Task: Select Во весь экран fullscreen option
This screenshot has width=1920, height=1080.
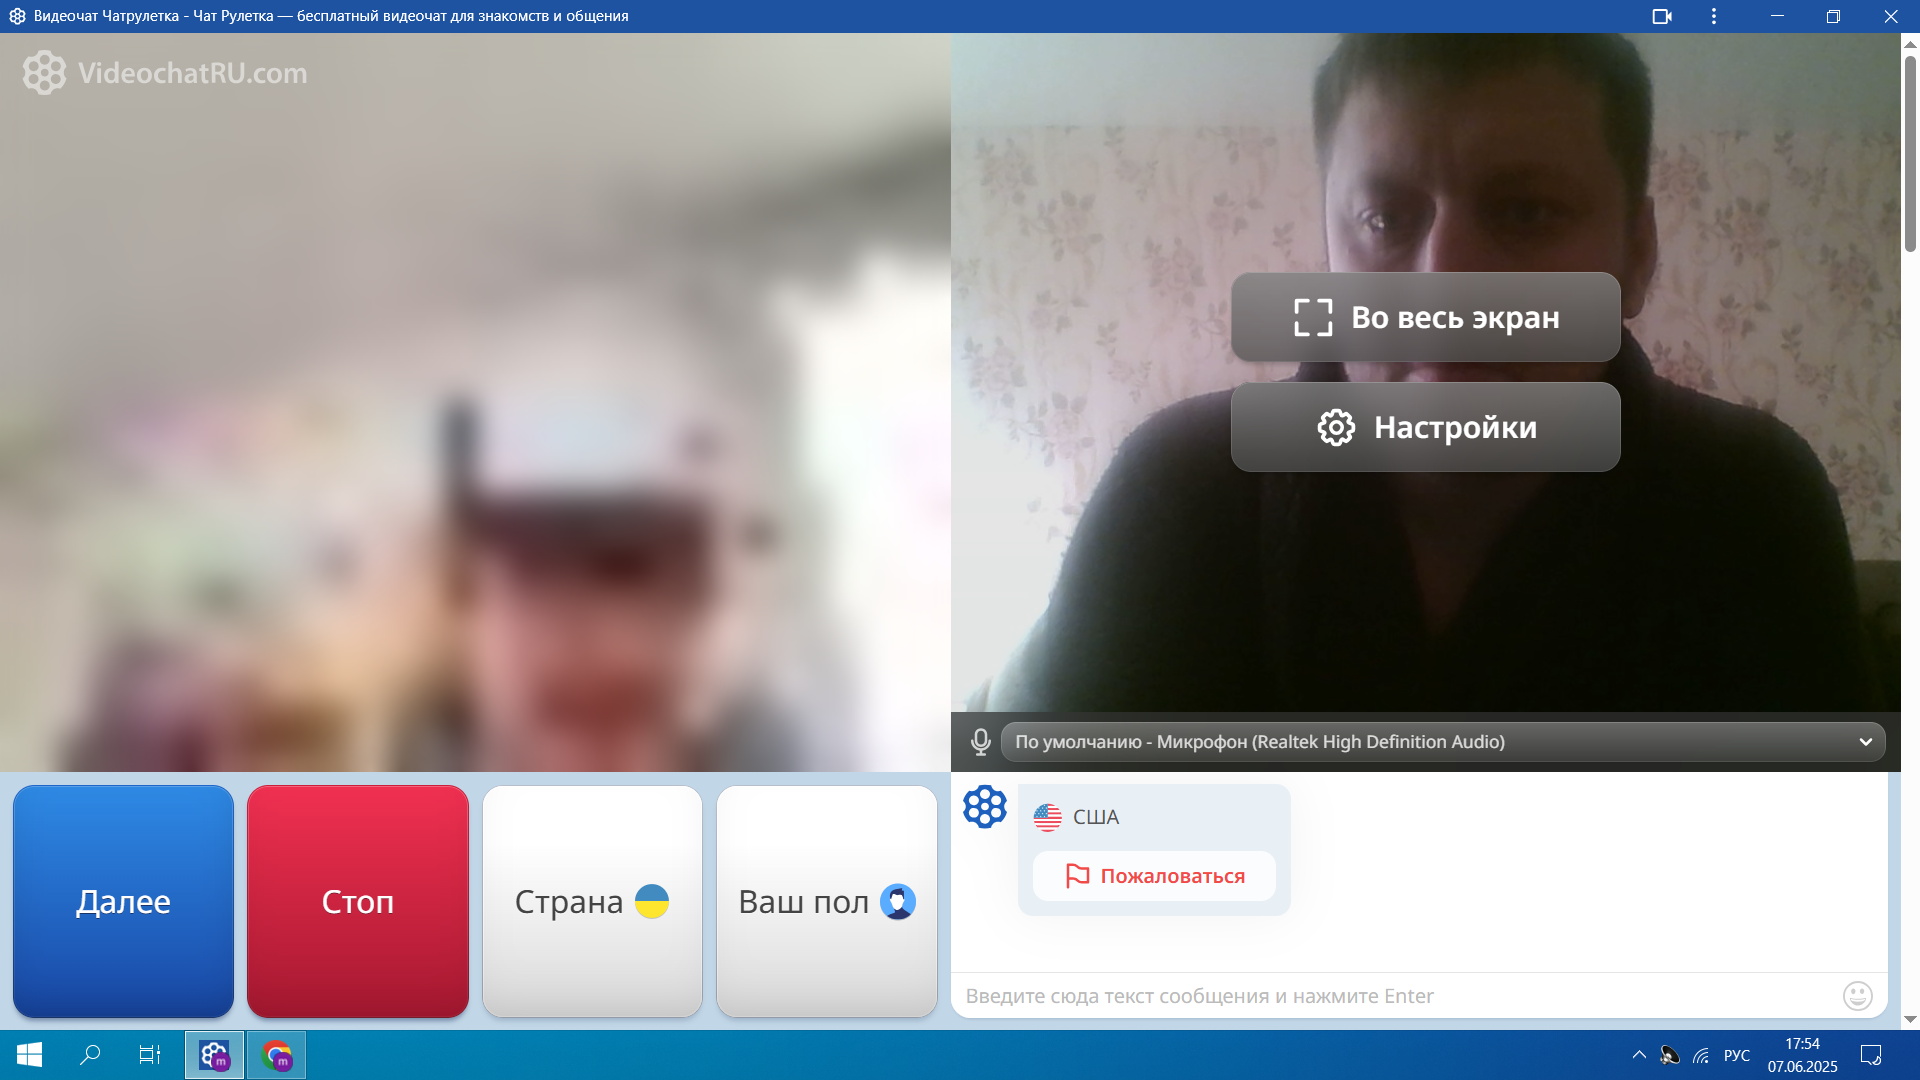Action: pyautogui.click(x=1425, y=318)
